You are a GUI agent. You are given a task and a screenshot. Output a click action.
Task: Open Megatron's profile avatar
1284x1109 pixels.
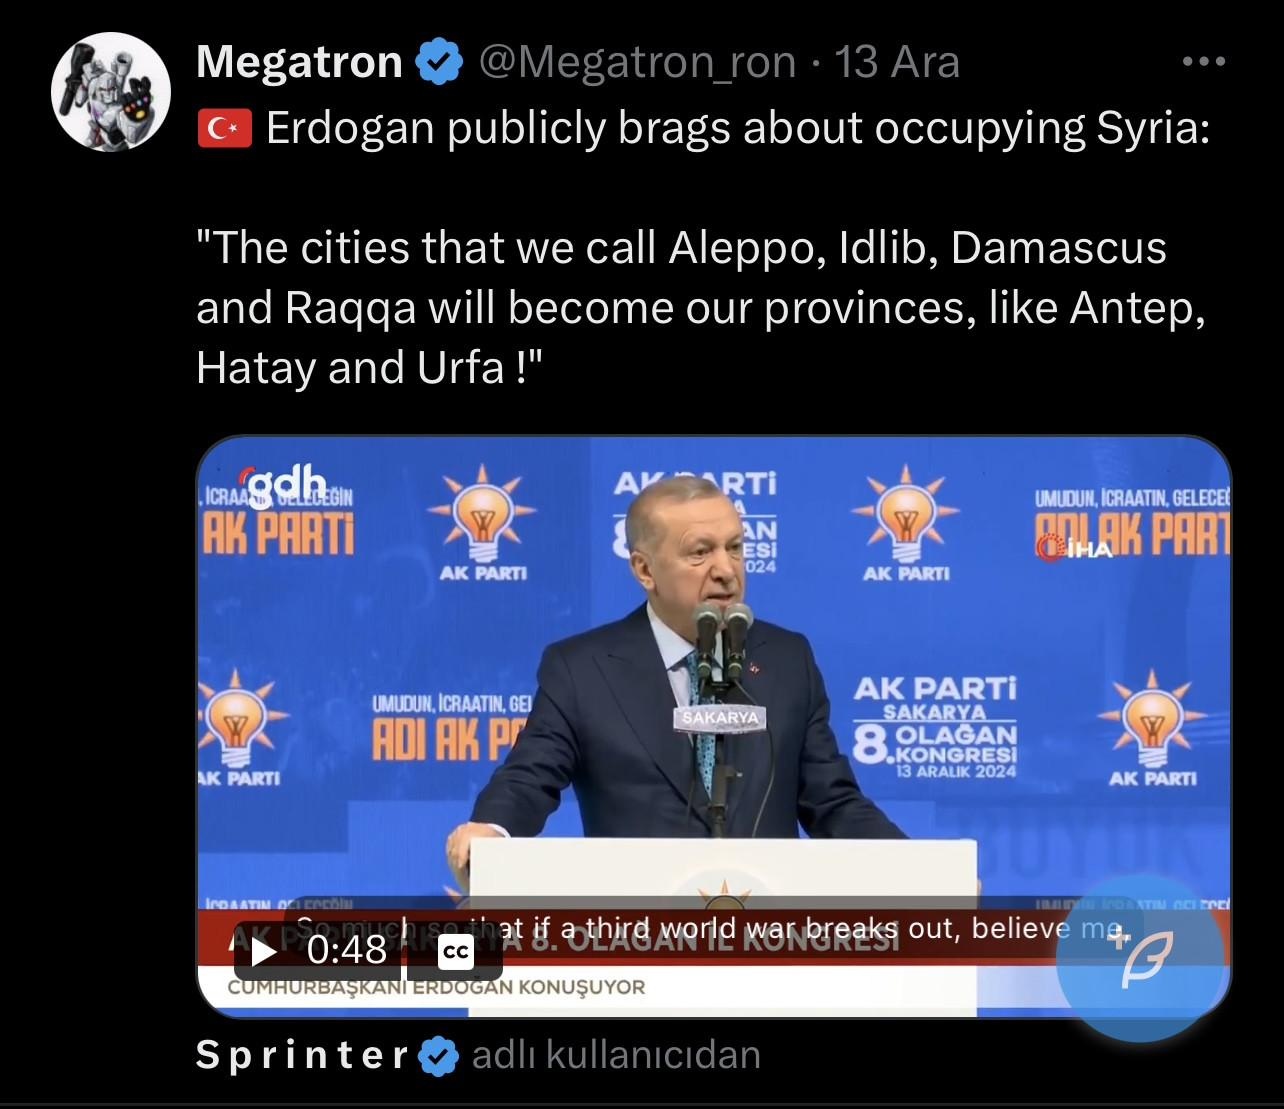111,92
